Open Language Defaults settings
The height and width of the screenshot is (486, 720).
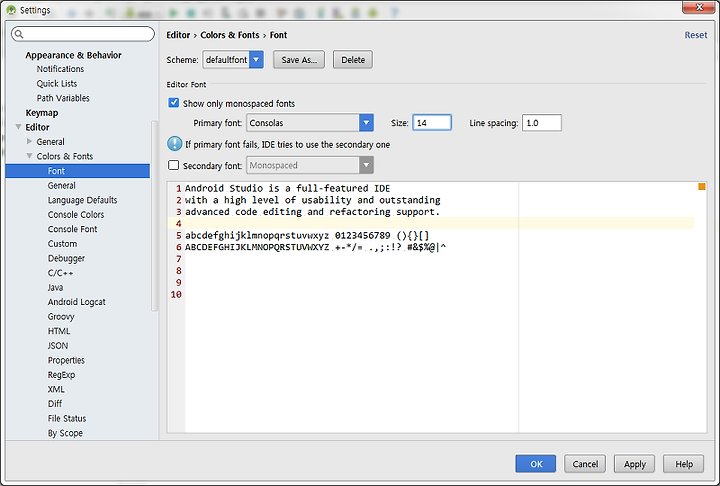pos(82,200)
